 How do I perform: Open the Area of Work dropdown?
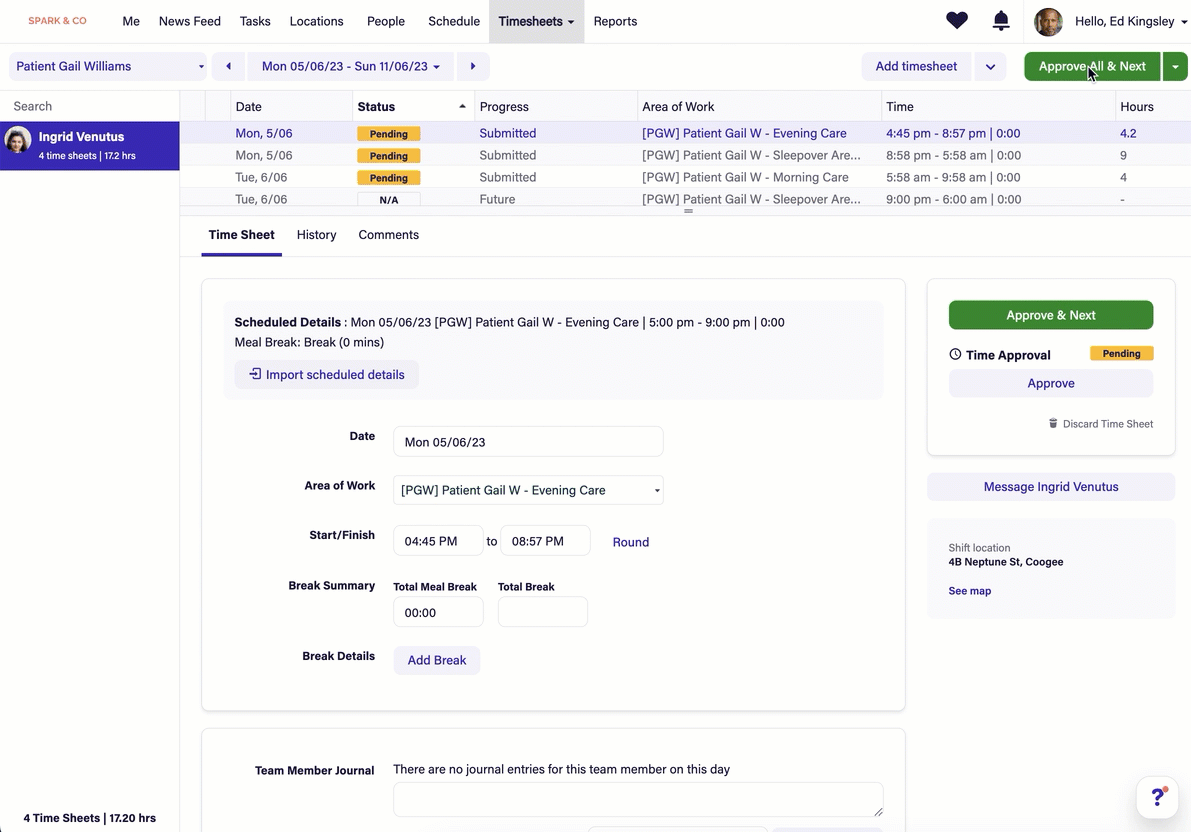click(528, 490)
